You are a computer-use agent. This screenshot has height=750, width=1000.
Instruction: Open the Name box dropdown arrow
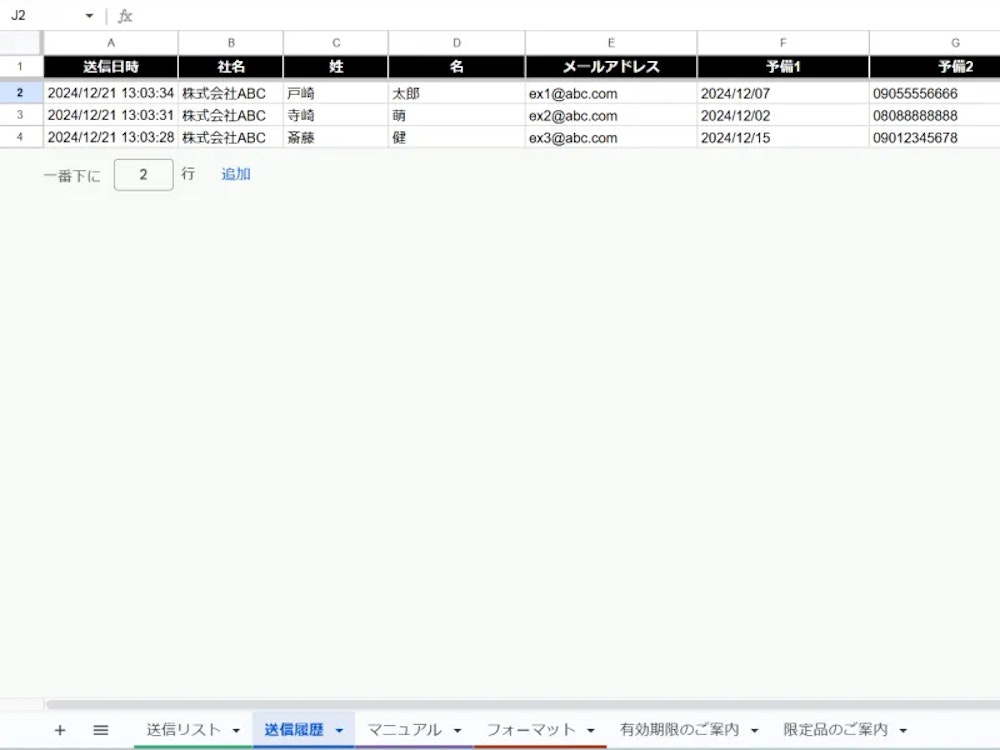pyautogui.click(x=89, y=16)
